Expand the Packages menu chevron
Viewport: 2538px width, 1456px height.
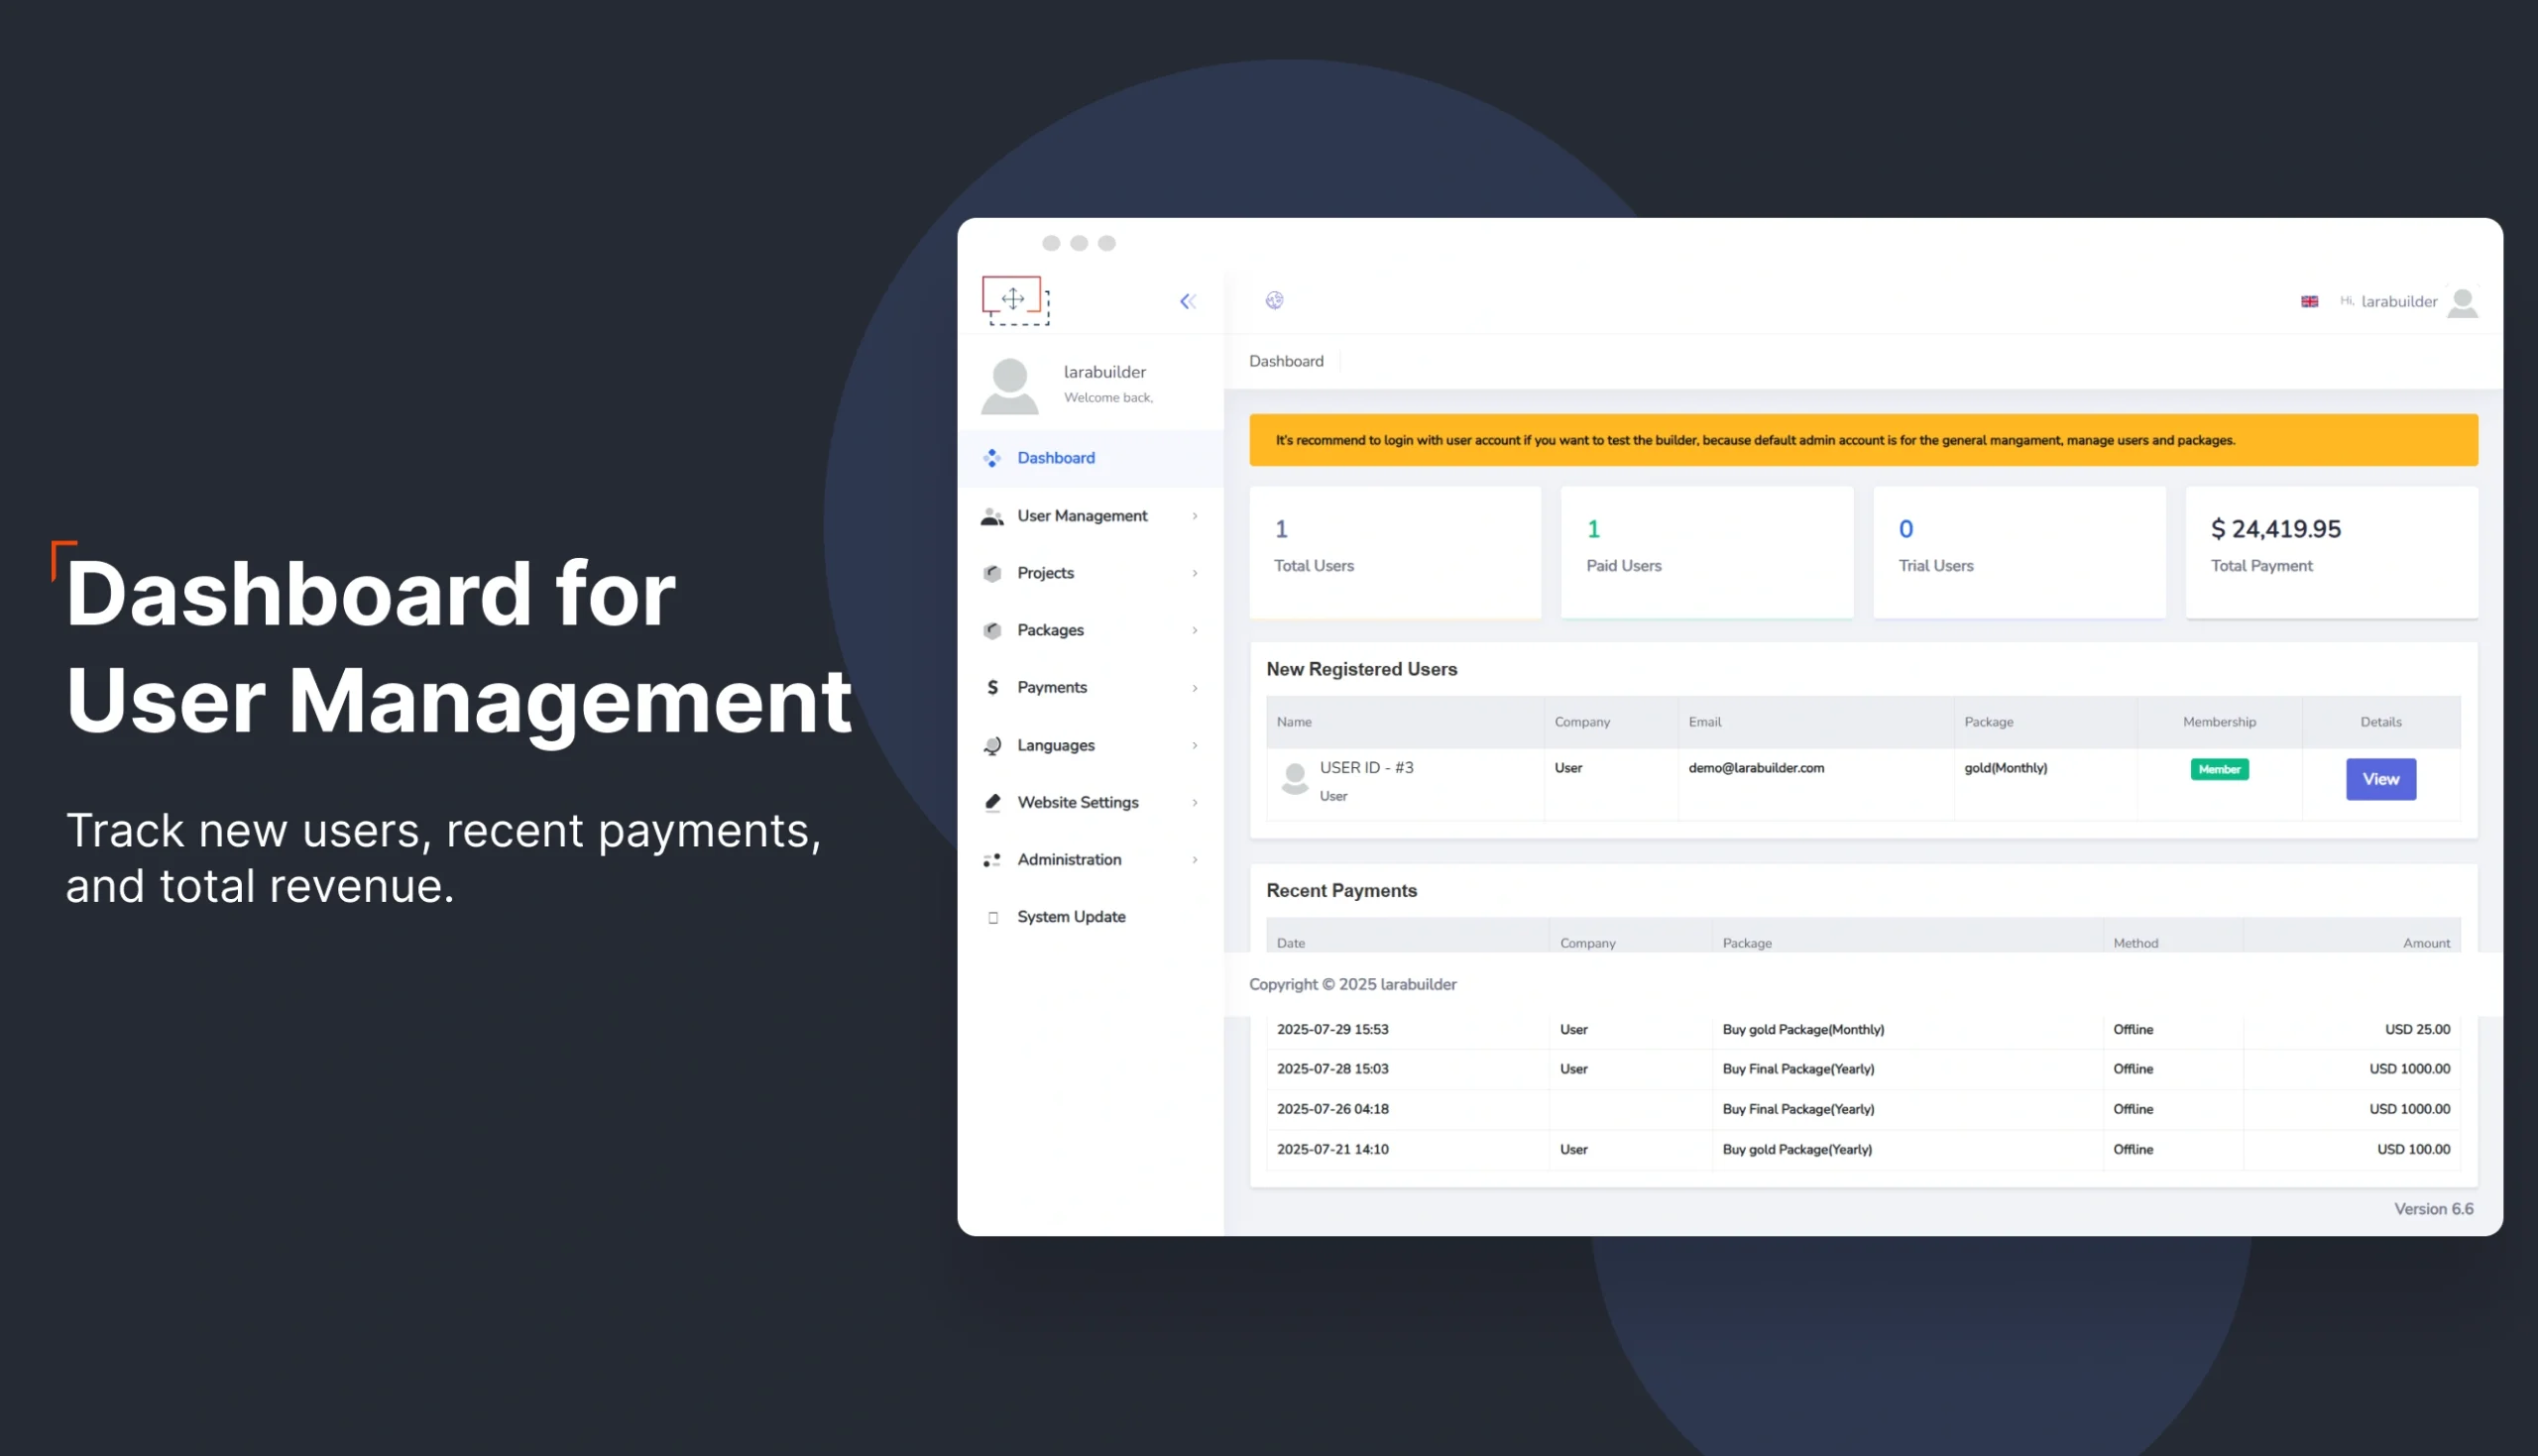click(1194, 630)
